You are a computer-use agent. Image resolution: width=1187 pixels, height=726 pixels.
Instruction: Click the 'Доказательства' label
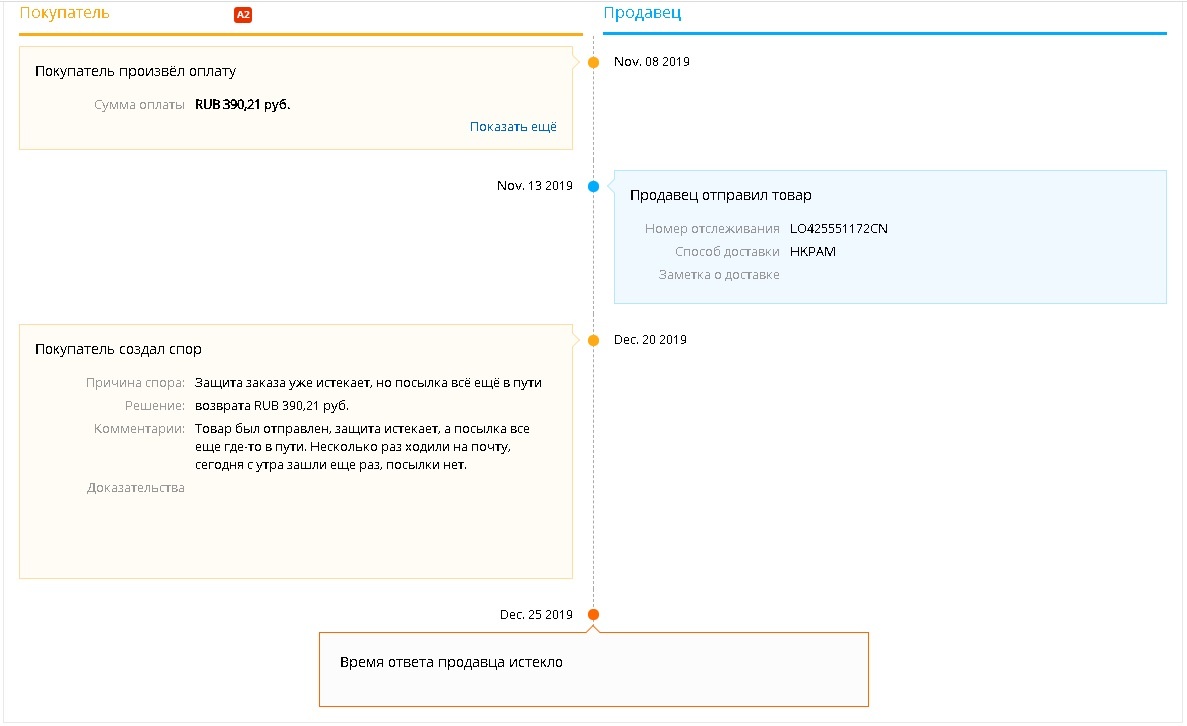pos(136,488)
